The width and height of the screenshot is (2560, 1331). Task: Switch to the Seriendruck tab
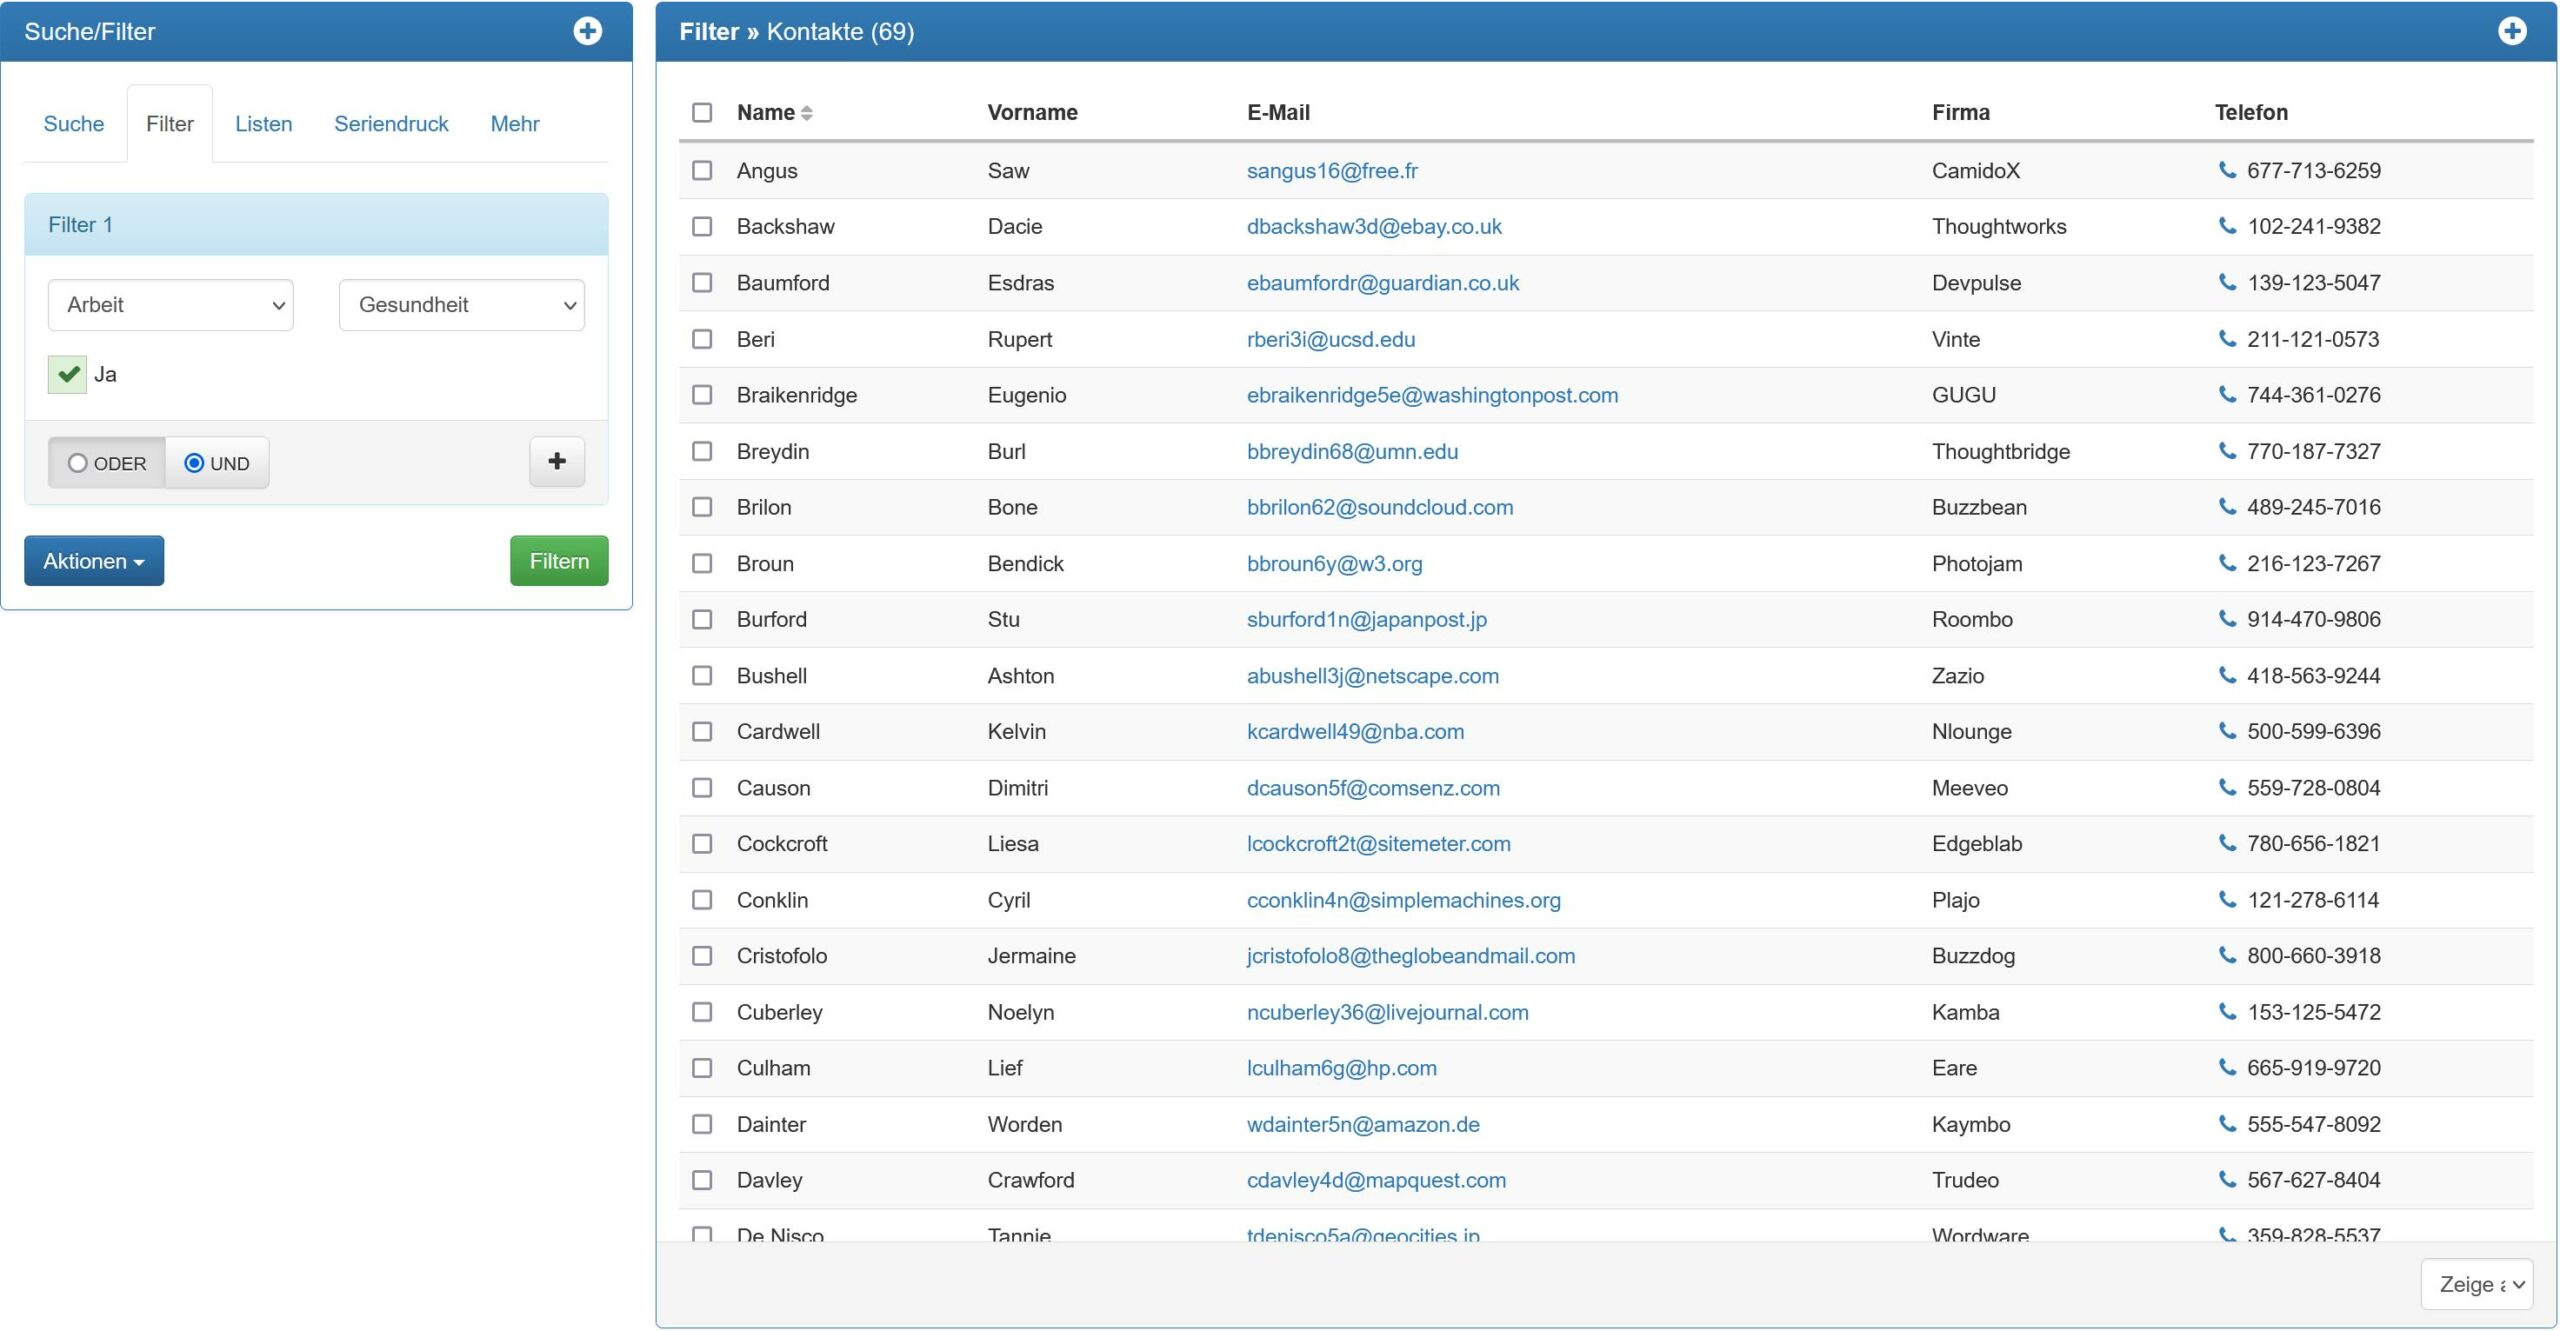(391, 124)
